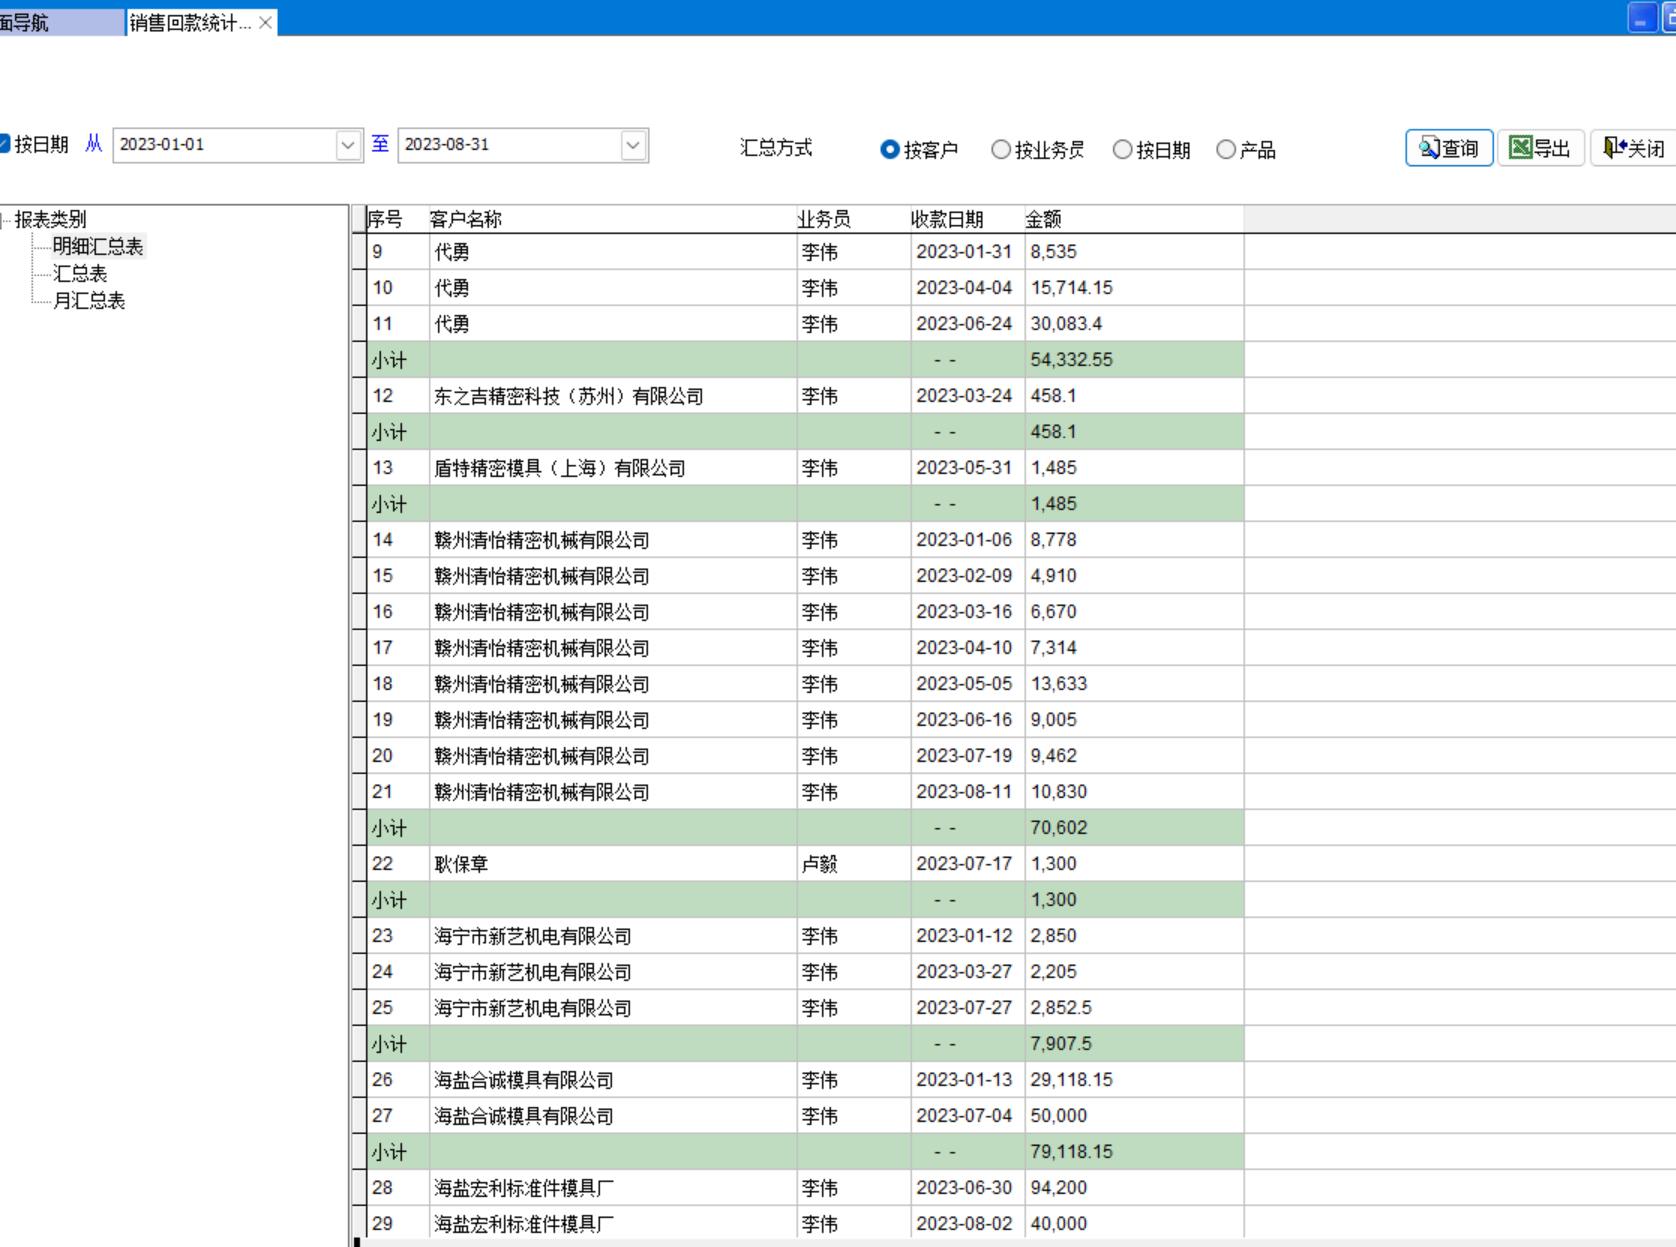This screenshot has width=1676, height=1247.
Task: Click the 导出 Excel export button
Action: click(x=1540, y=148)
